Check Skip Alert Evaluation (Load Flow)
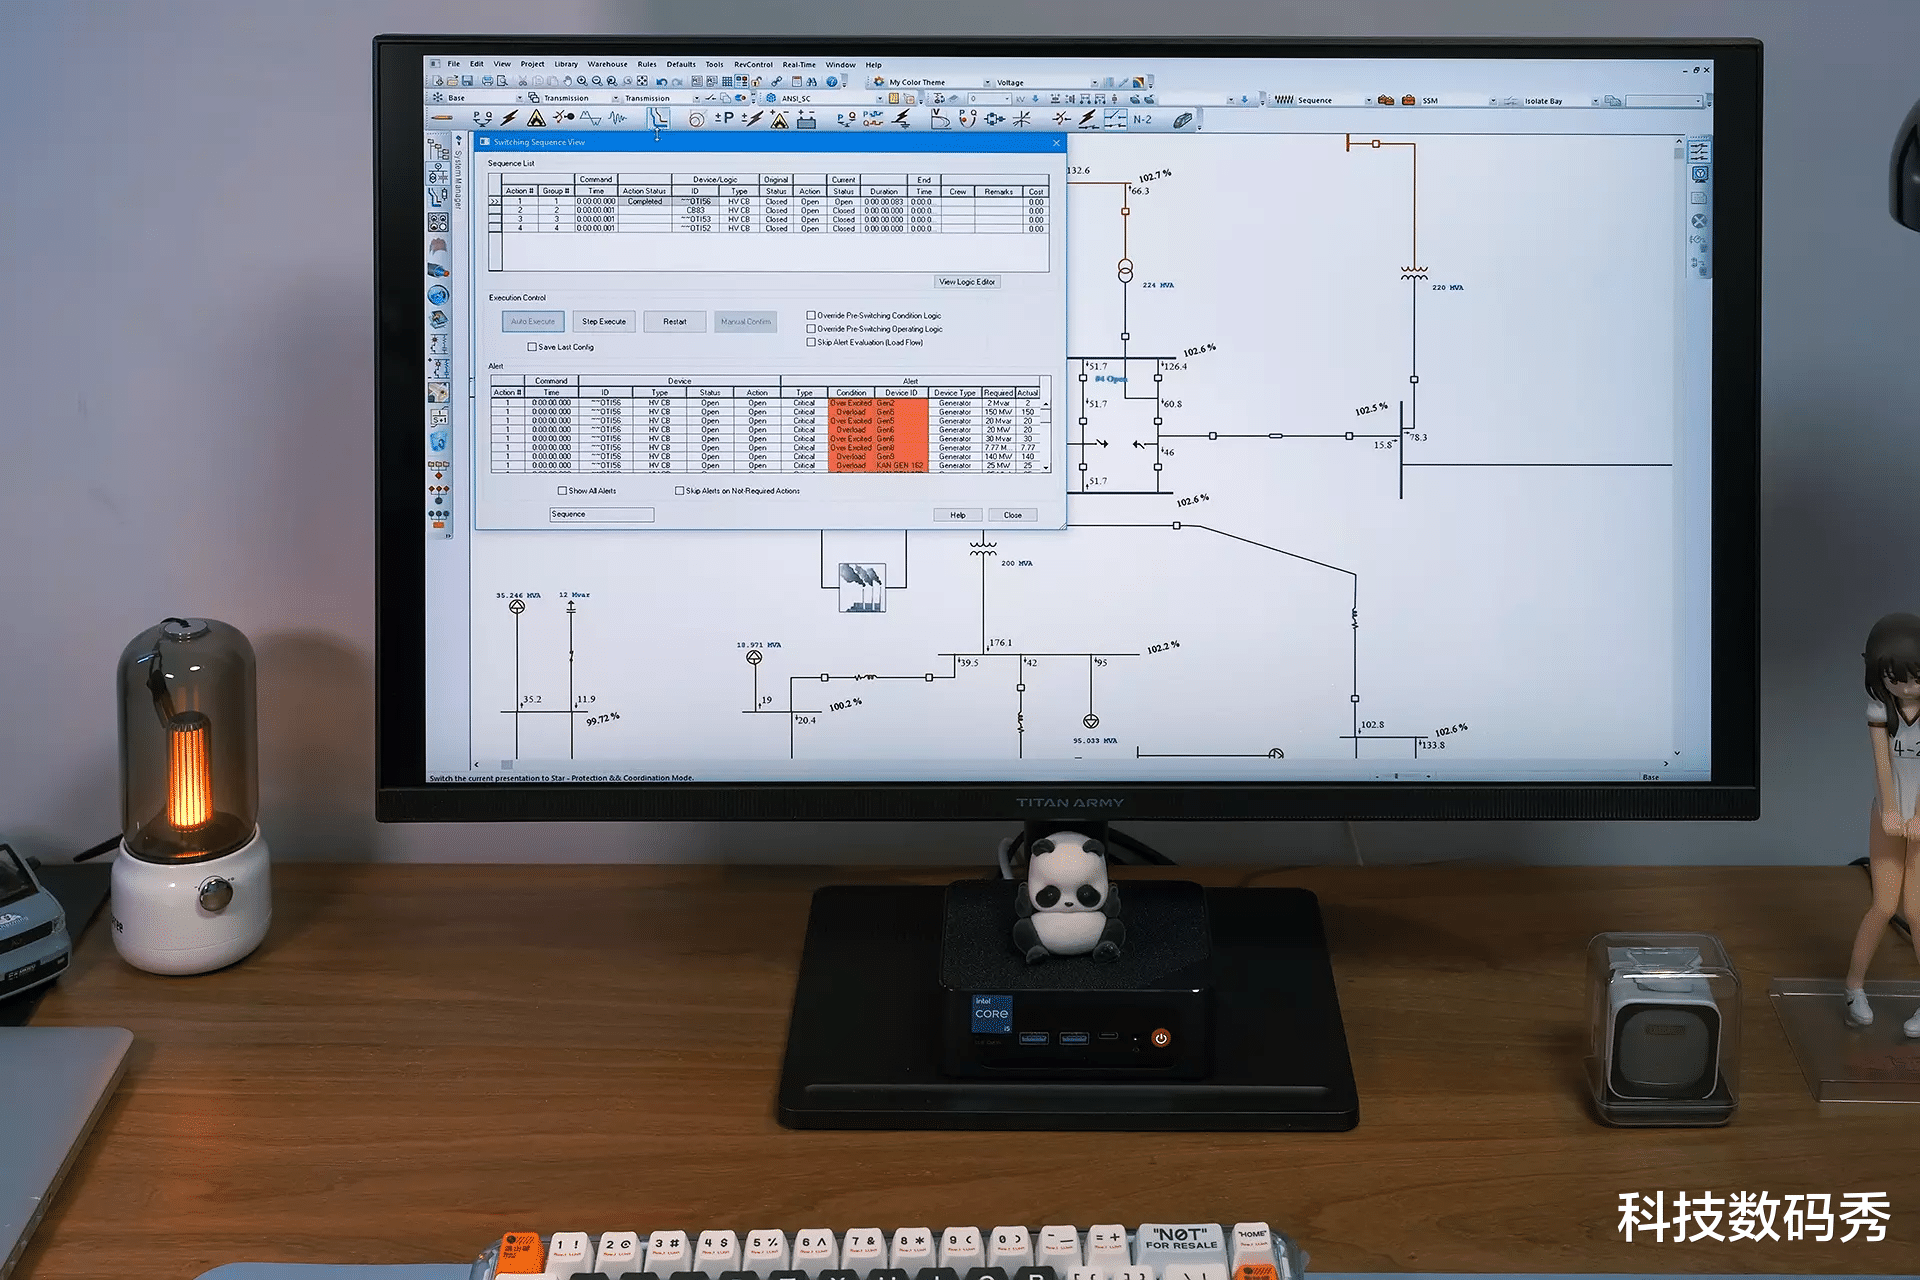The image size is (1920, 1280). [x=811, y=342]
